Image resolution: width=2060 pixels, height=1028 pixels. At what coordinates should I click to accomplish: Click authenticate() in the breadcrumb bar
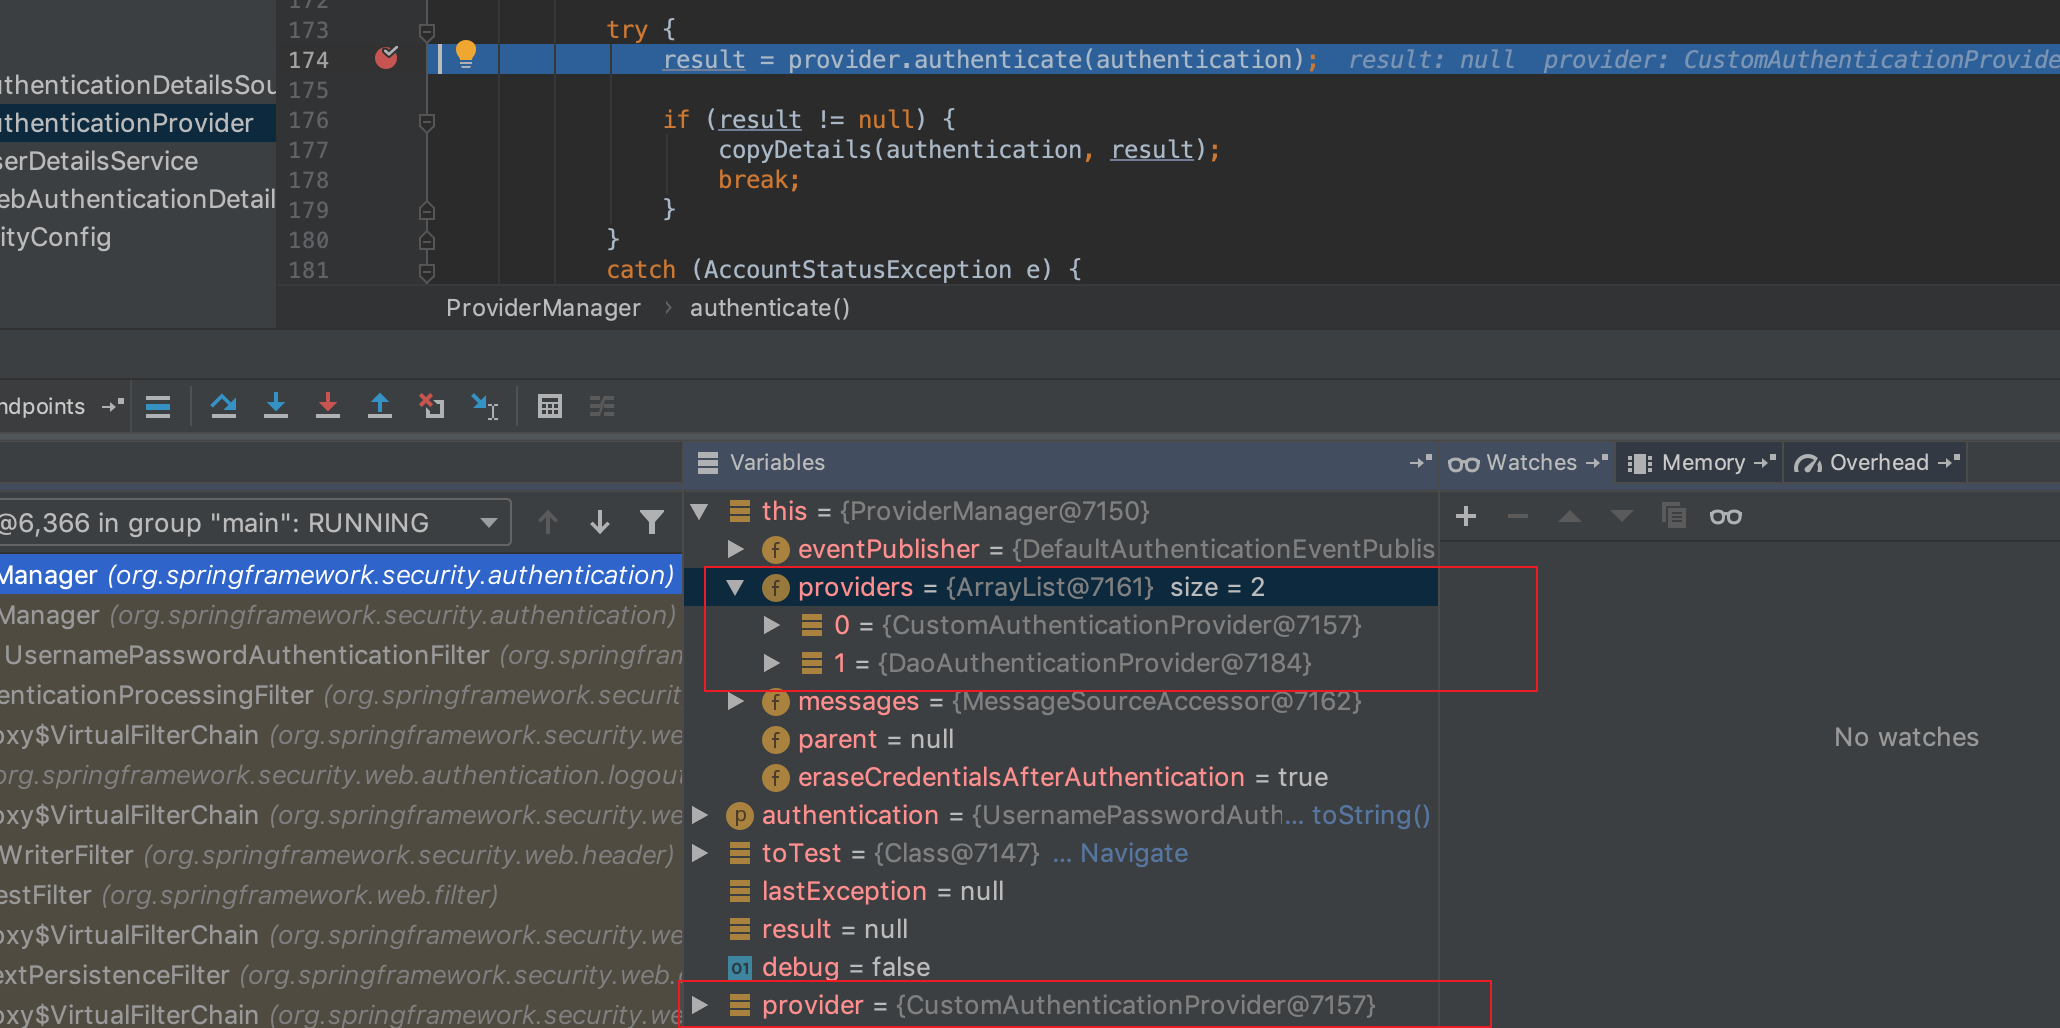coord(770,308)
